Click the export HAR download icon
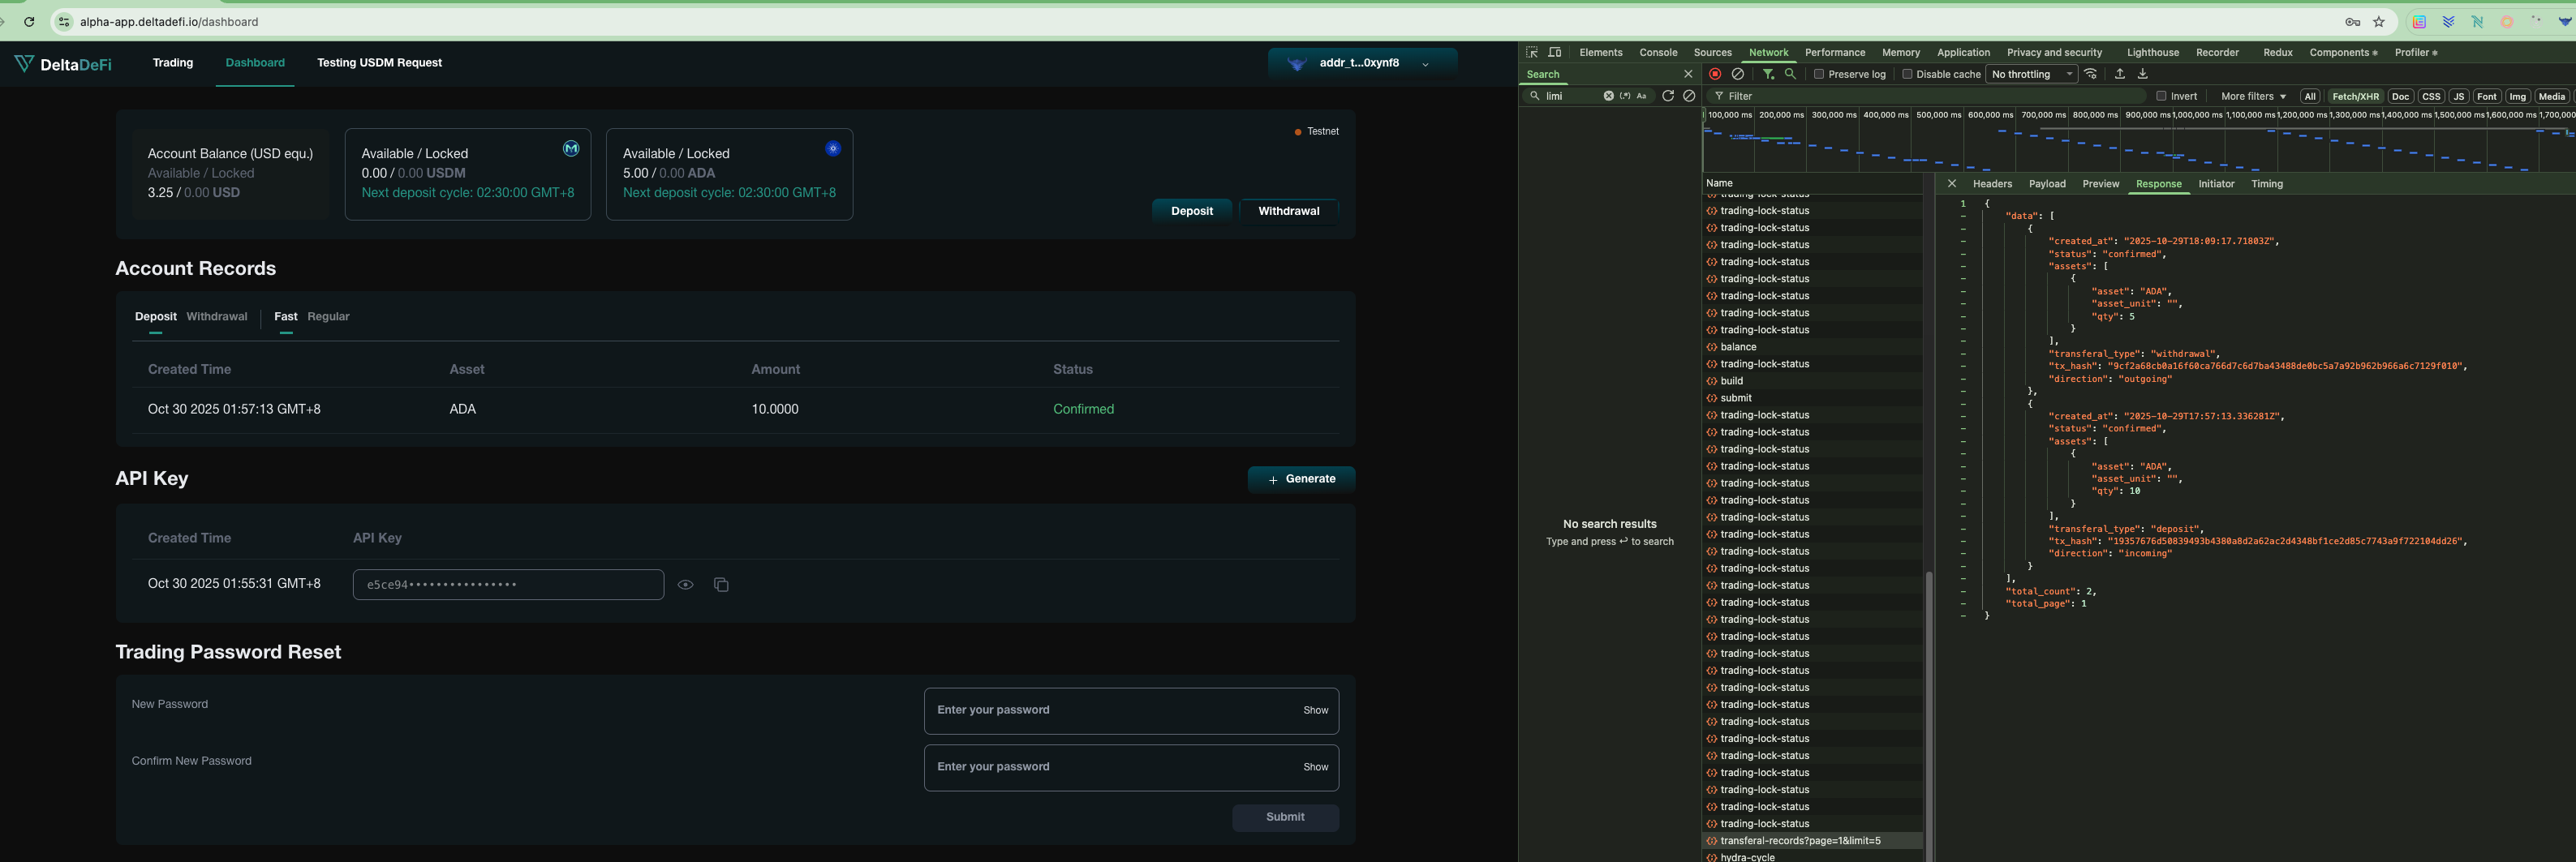 click(x=2143, y=74)
